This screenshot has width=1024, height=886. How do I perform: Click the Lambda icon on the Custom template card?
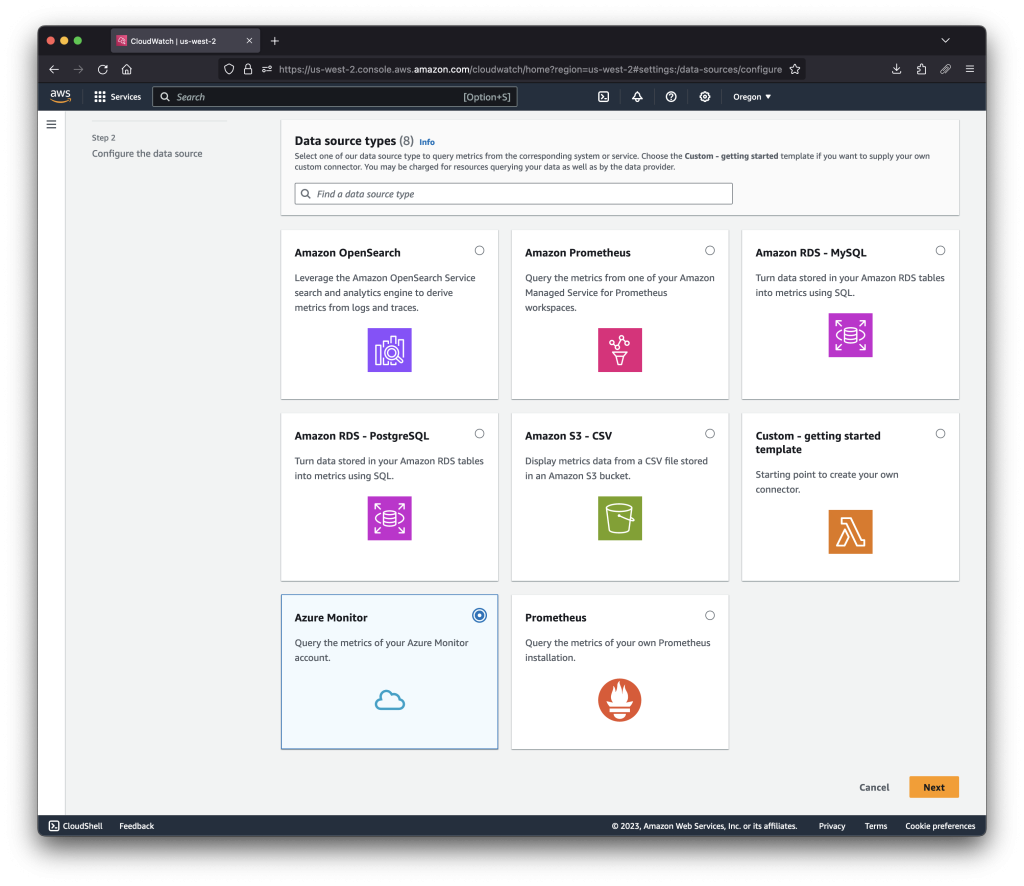[849, 531]
